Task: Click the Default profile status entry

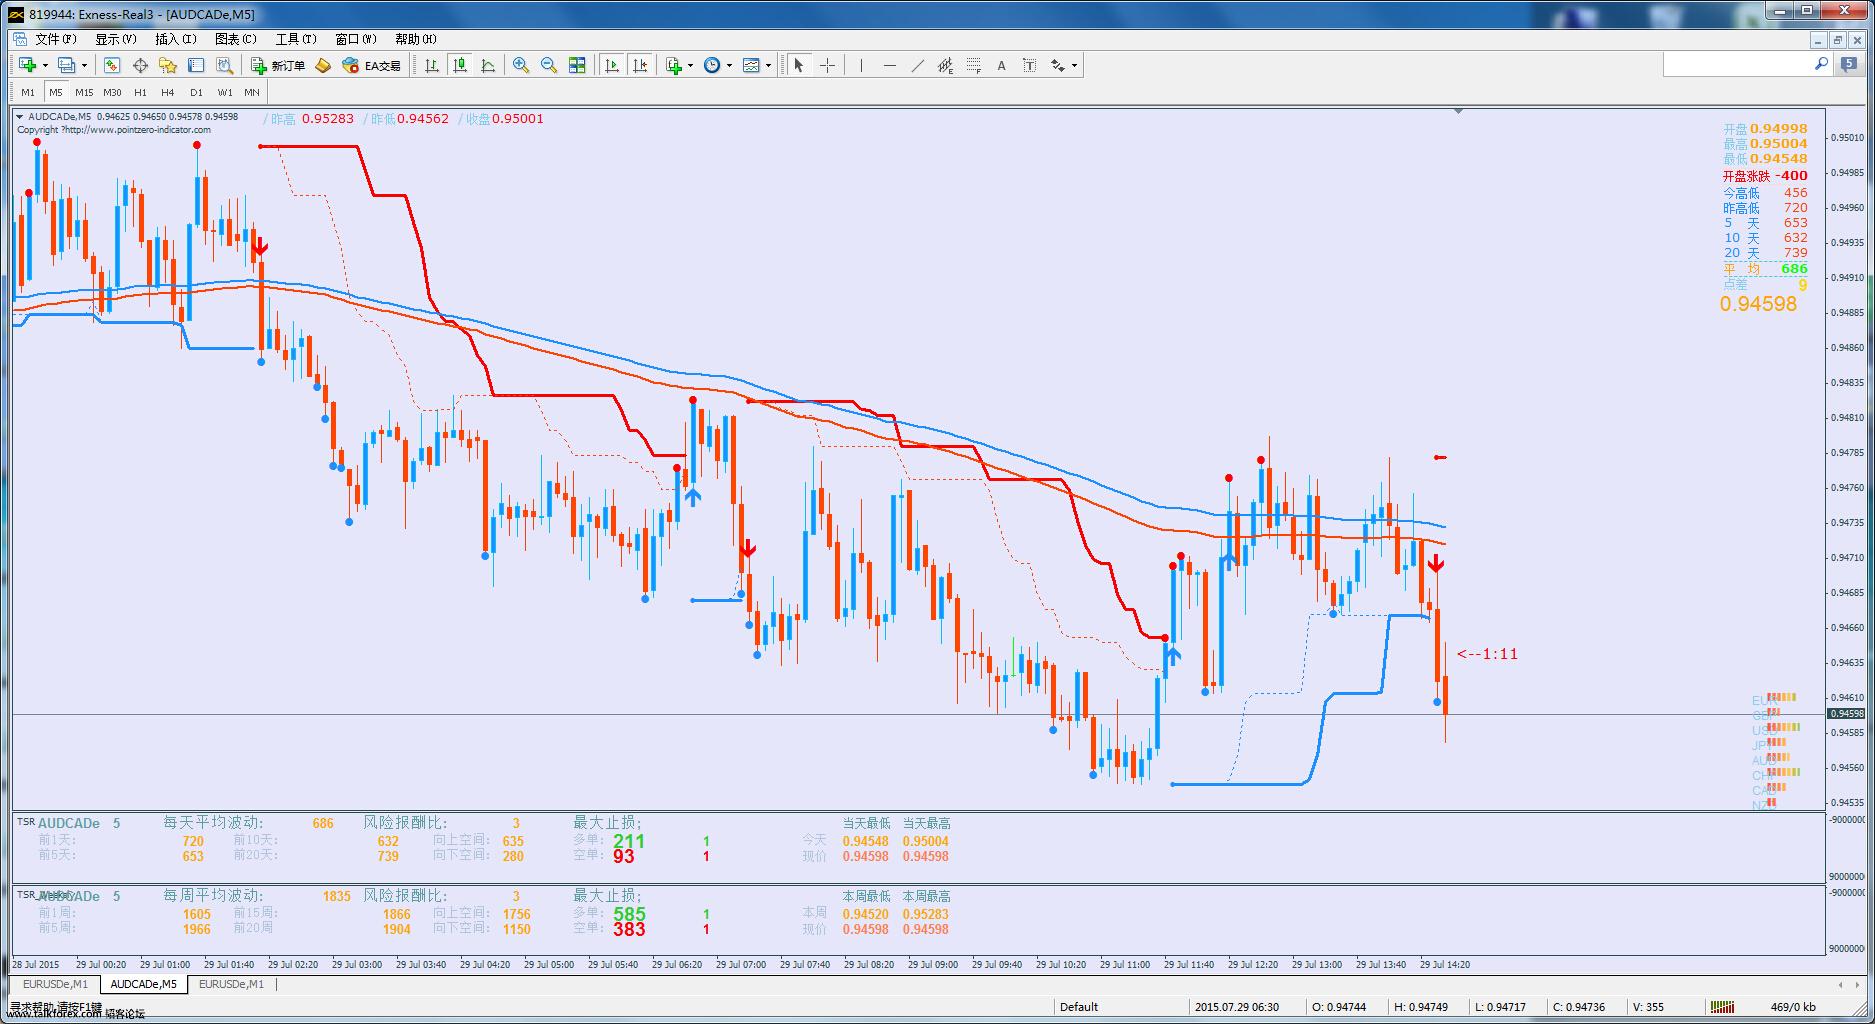Action: 1079,1007
